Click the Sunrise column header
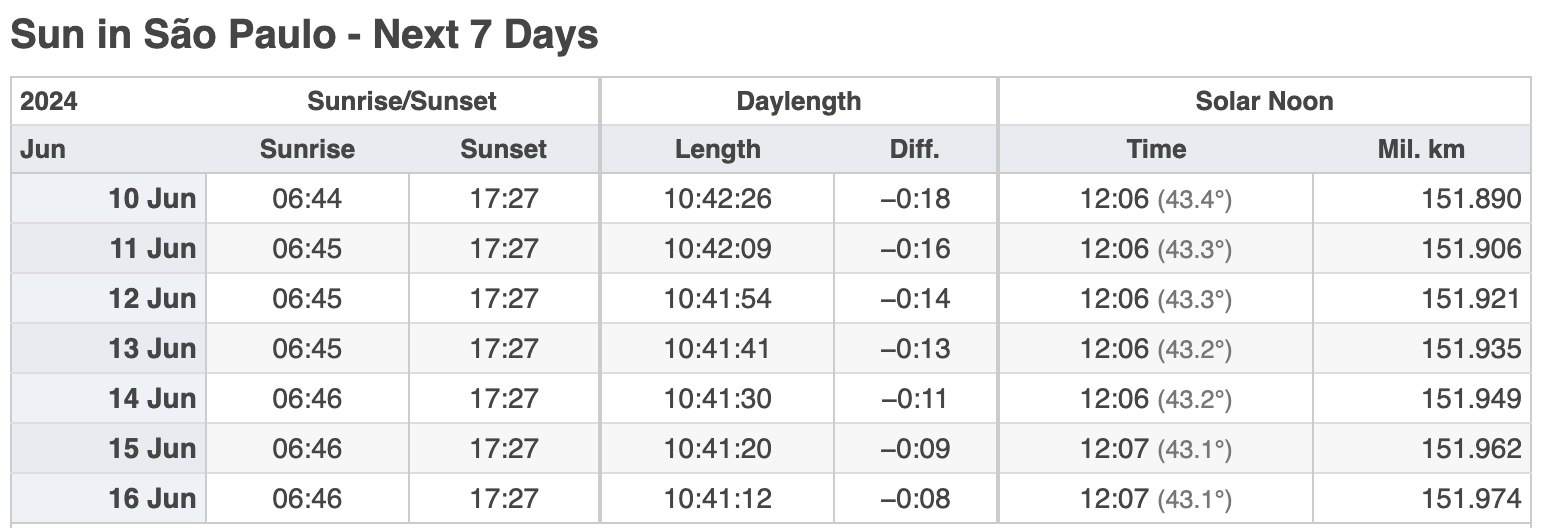The width and height of the screenshot is (1542, 528). click(x=307, y=149)
